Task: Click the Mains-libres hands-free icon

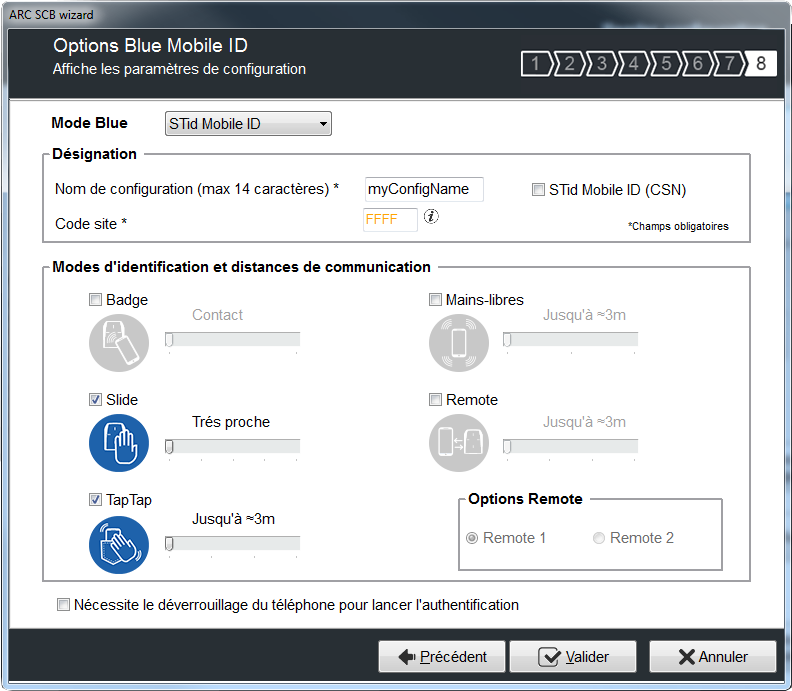Action: point(459,343)
